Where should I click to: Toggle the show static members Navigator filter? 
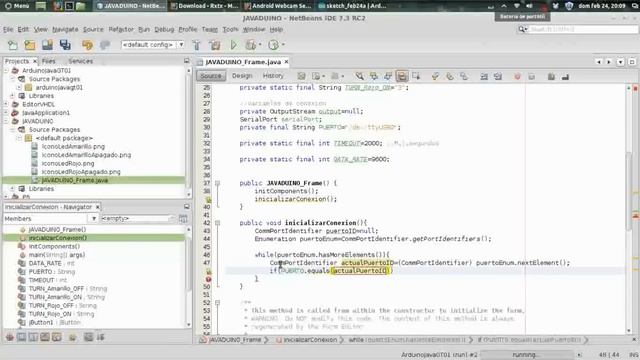[x=33, y=337]
